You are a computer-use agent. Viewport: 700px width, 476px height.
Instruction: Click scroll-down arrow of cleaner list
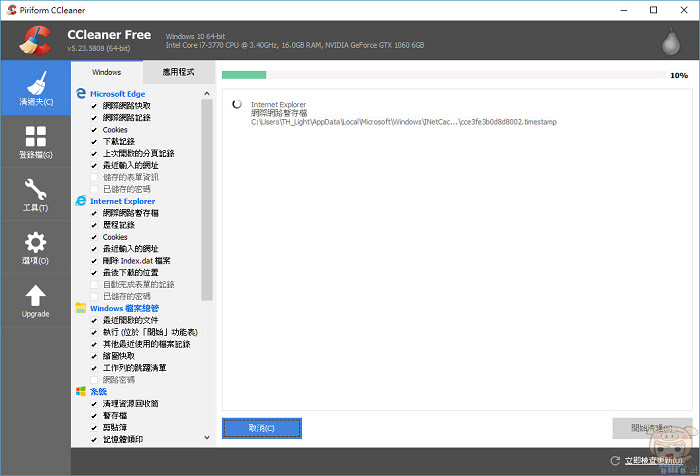pyautogui.click(x=207, y=438)
